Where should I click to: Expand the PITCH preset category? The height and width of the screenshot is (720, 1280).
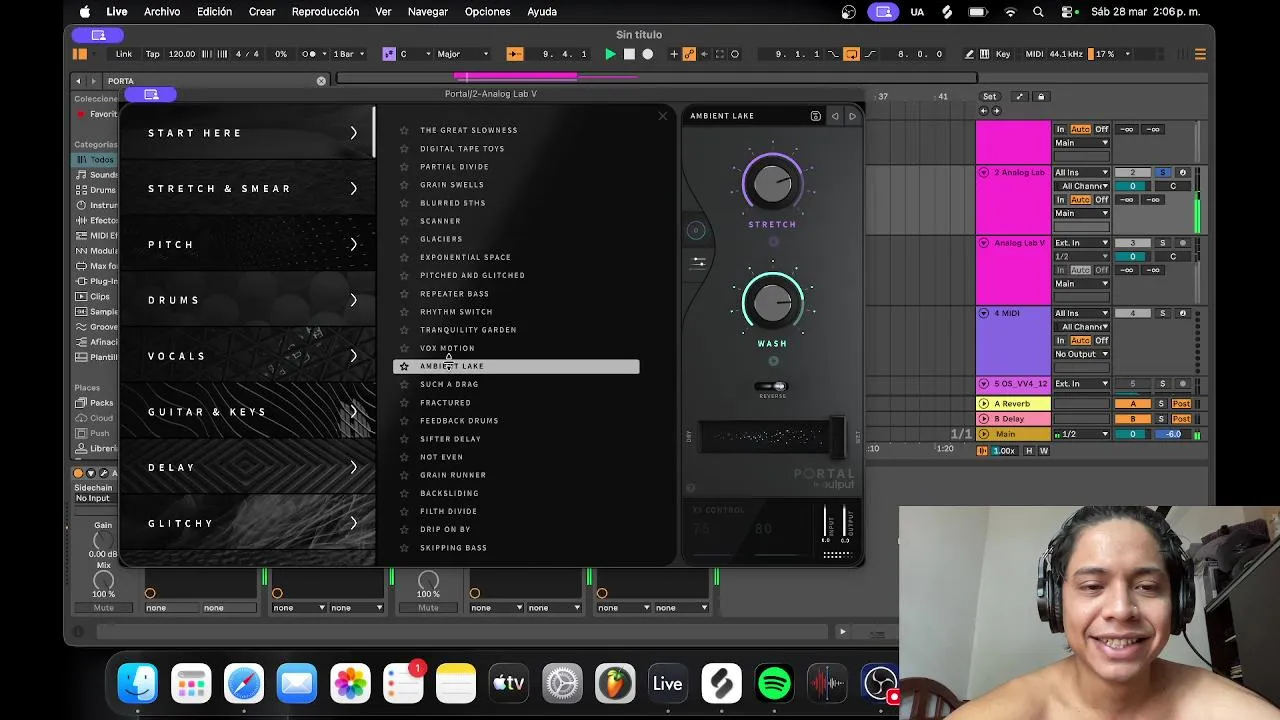[247, 244]
